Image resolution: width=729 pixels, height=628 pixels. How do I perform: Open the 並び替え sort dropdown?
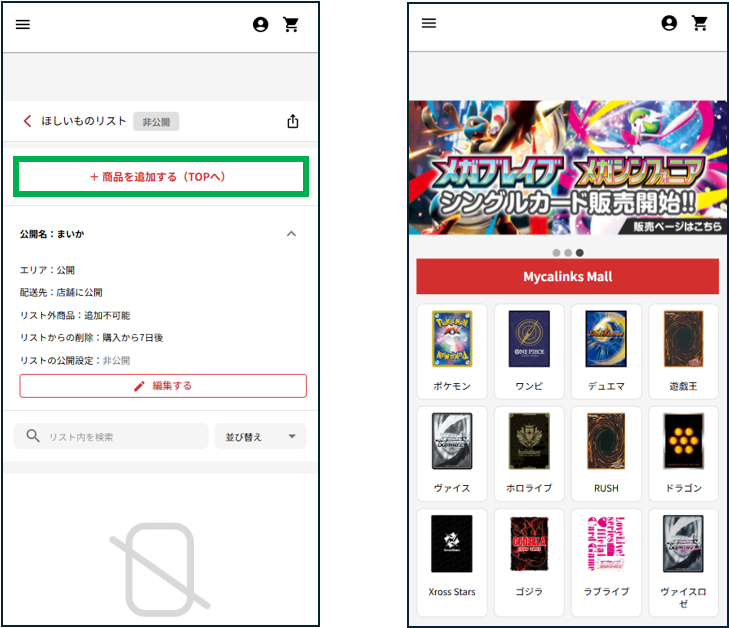point(260,436)
